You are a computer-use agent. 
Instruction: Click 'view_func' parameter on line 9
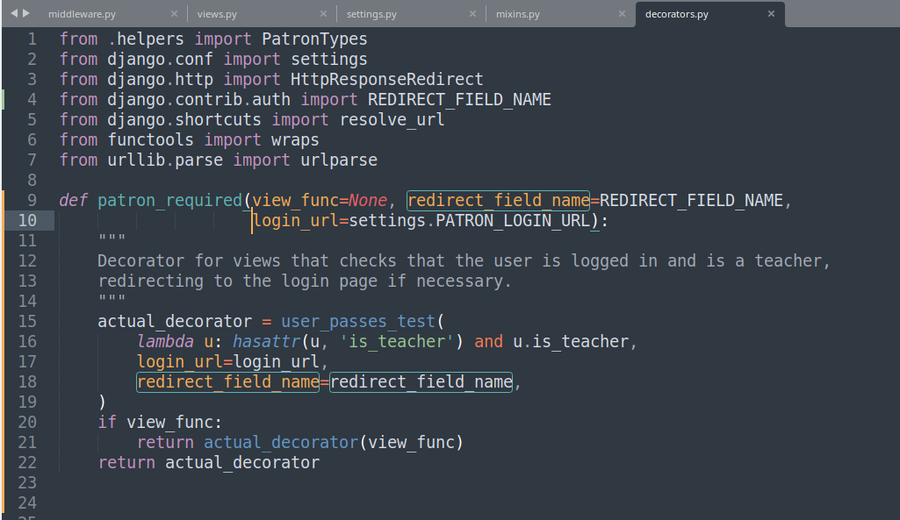pyautogui.click(x=296, y=201)
